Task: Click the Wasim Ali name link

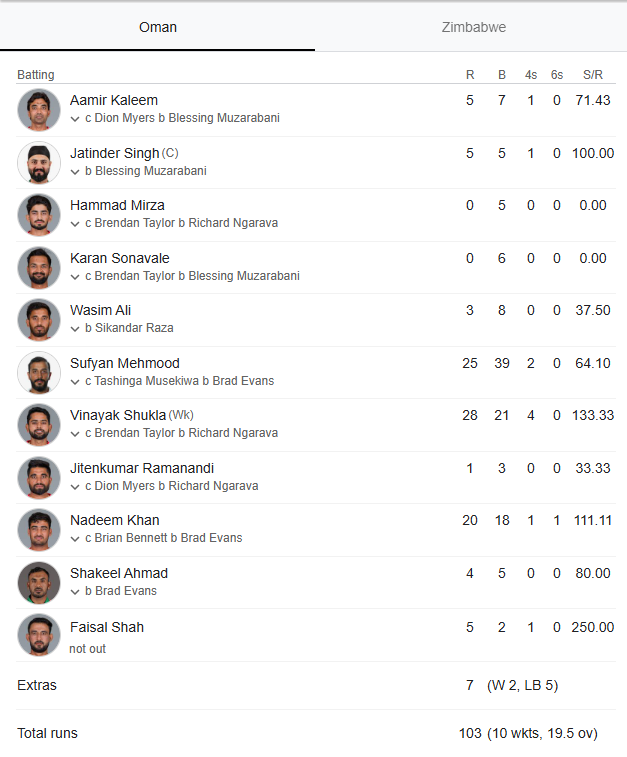Action: [100, 310]
